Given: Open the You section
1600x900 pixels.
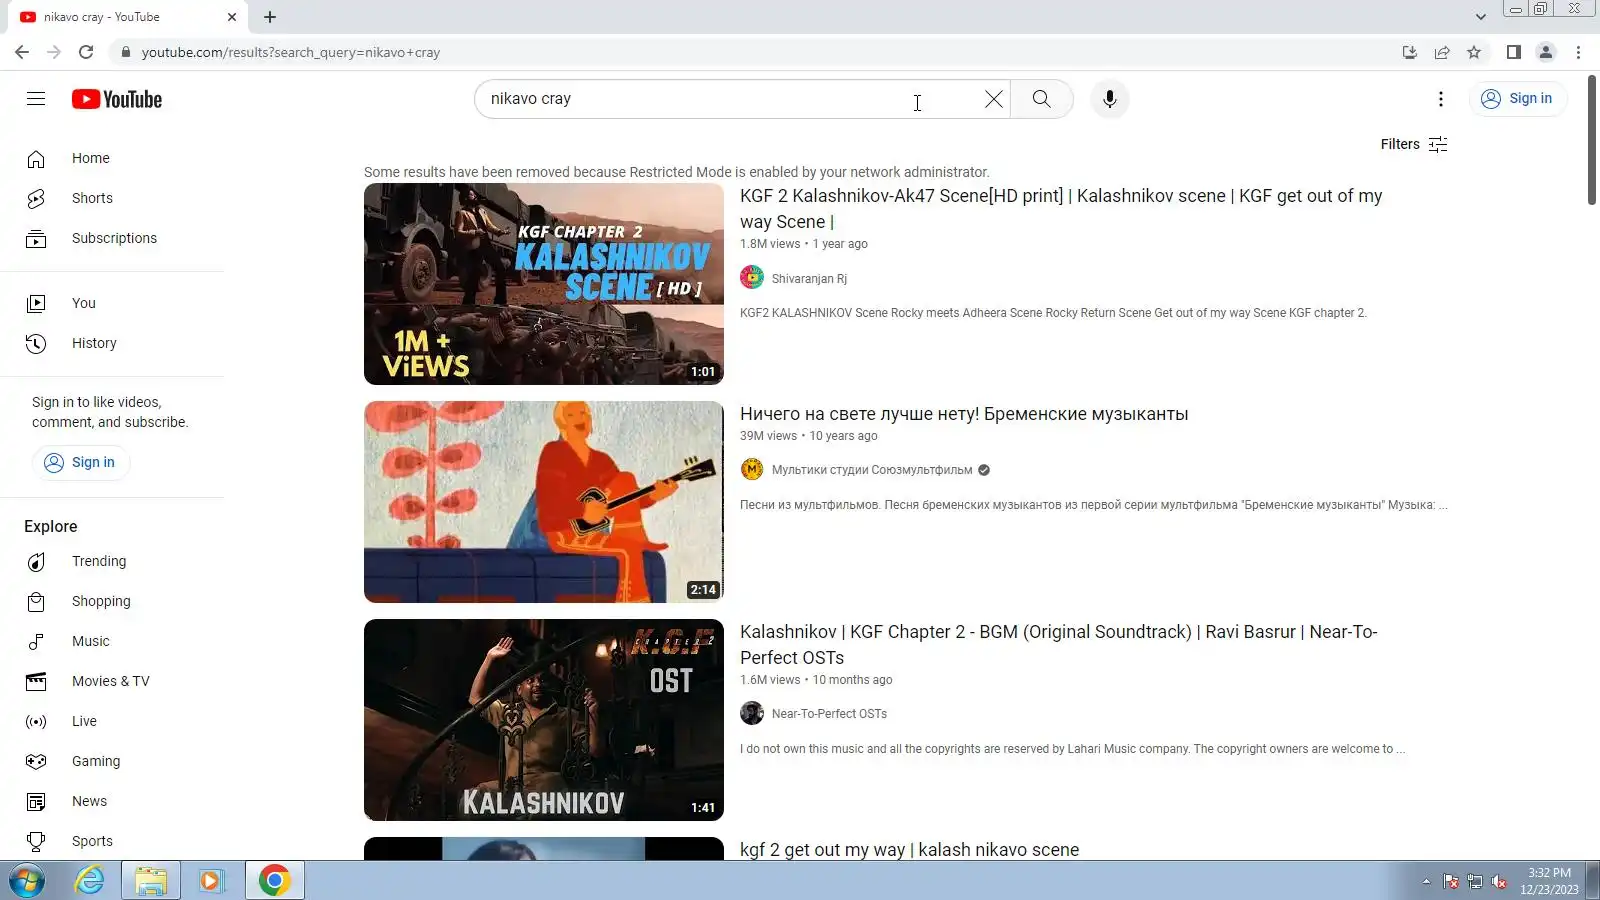Looking at the screenshot, I should click(x=112, y=303).
